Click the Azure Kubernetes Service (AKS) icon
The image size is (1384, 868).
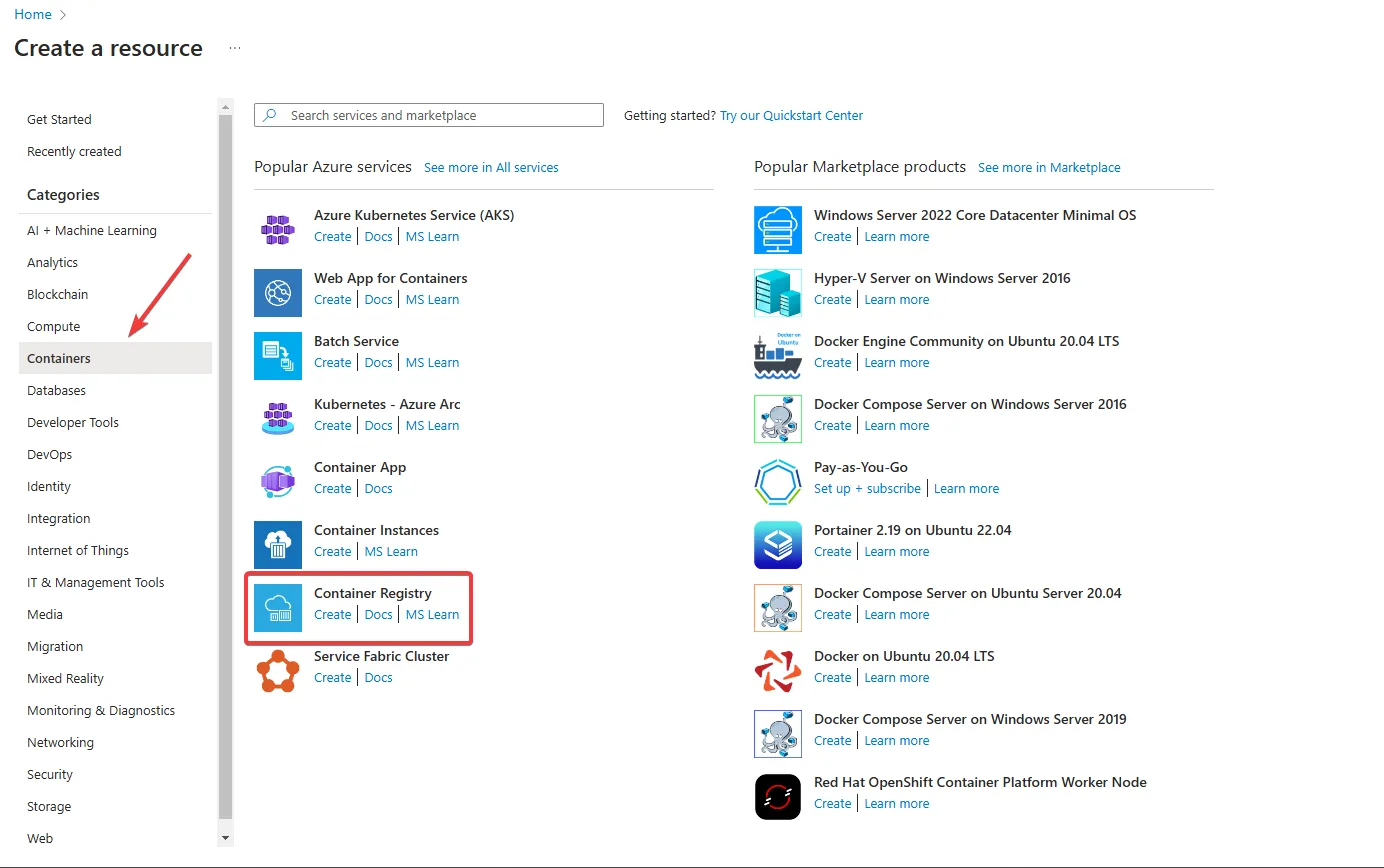click(278, 230)
